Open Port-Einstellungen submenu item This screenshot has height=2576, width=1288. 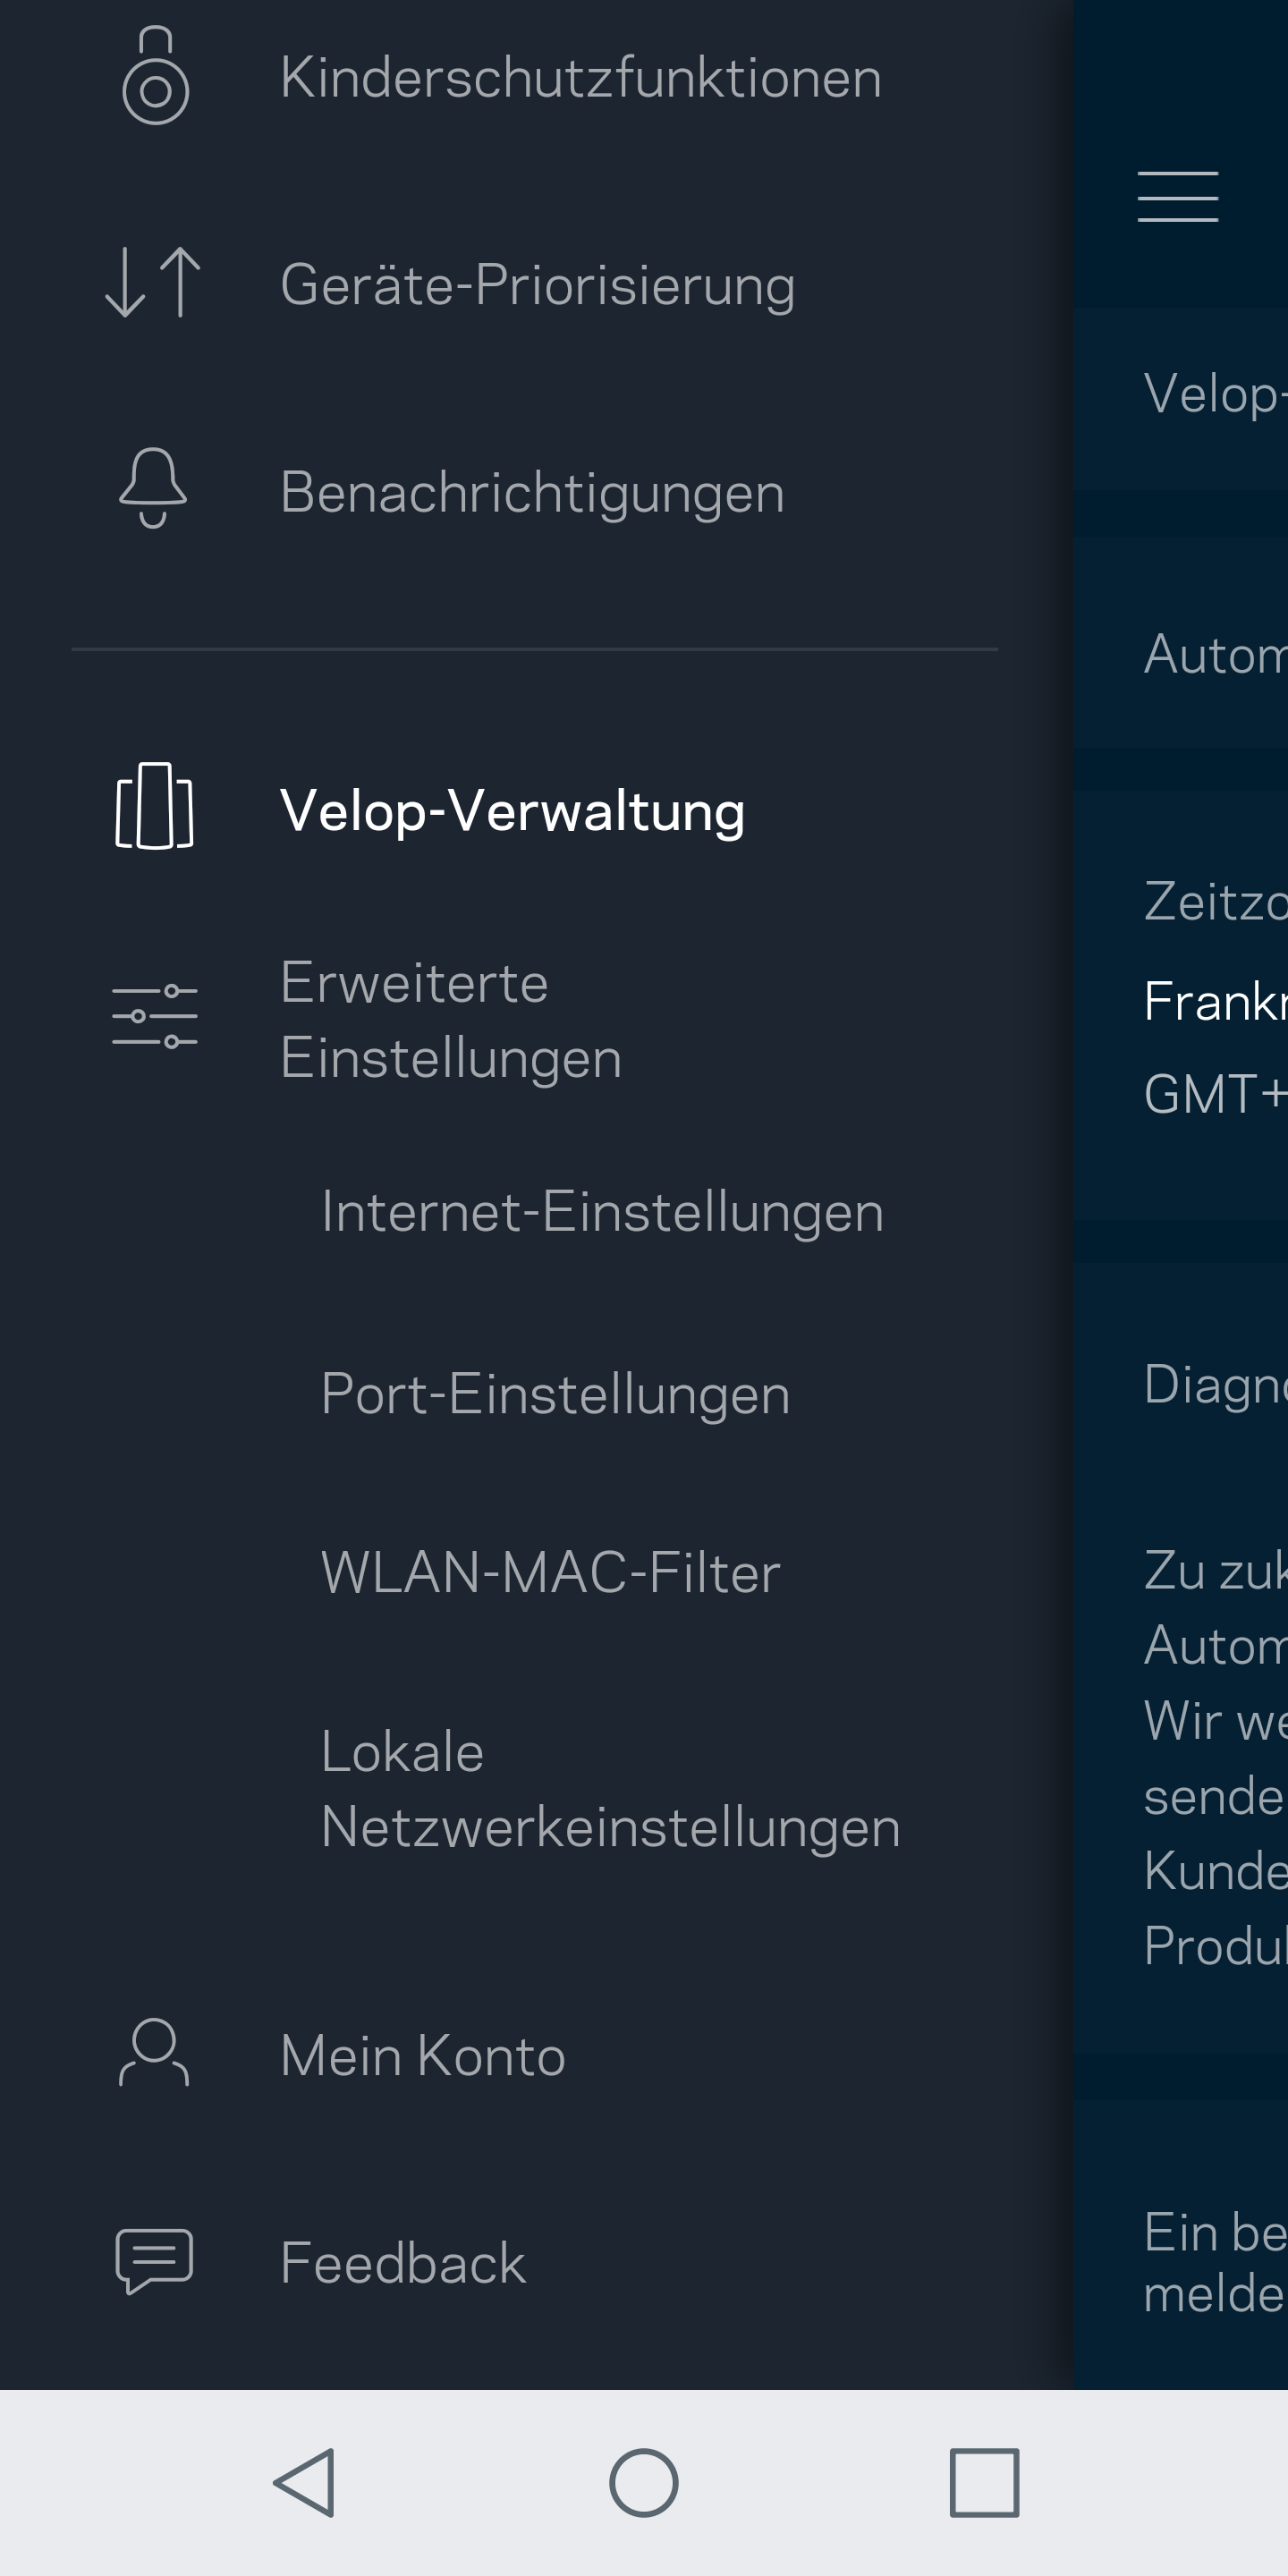coord(555,1393)
